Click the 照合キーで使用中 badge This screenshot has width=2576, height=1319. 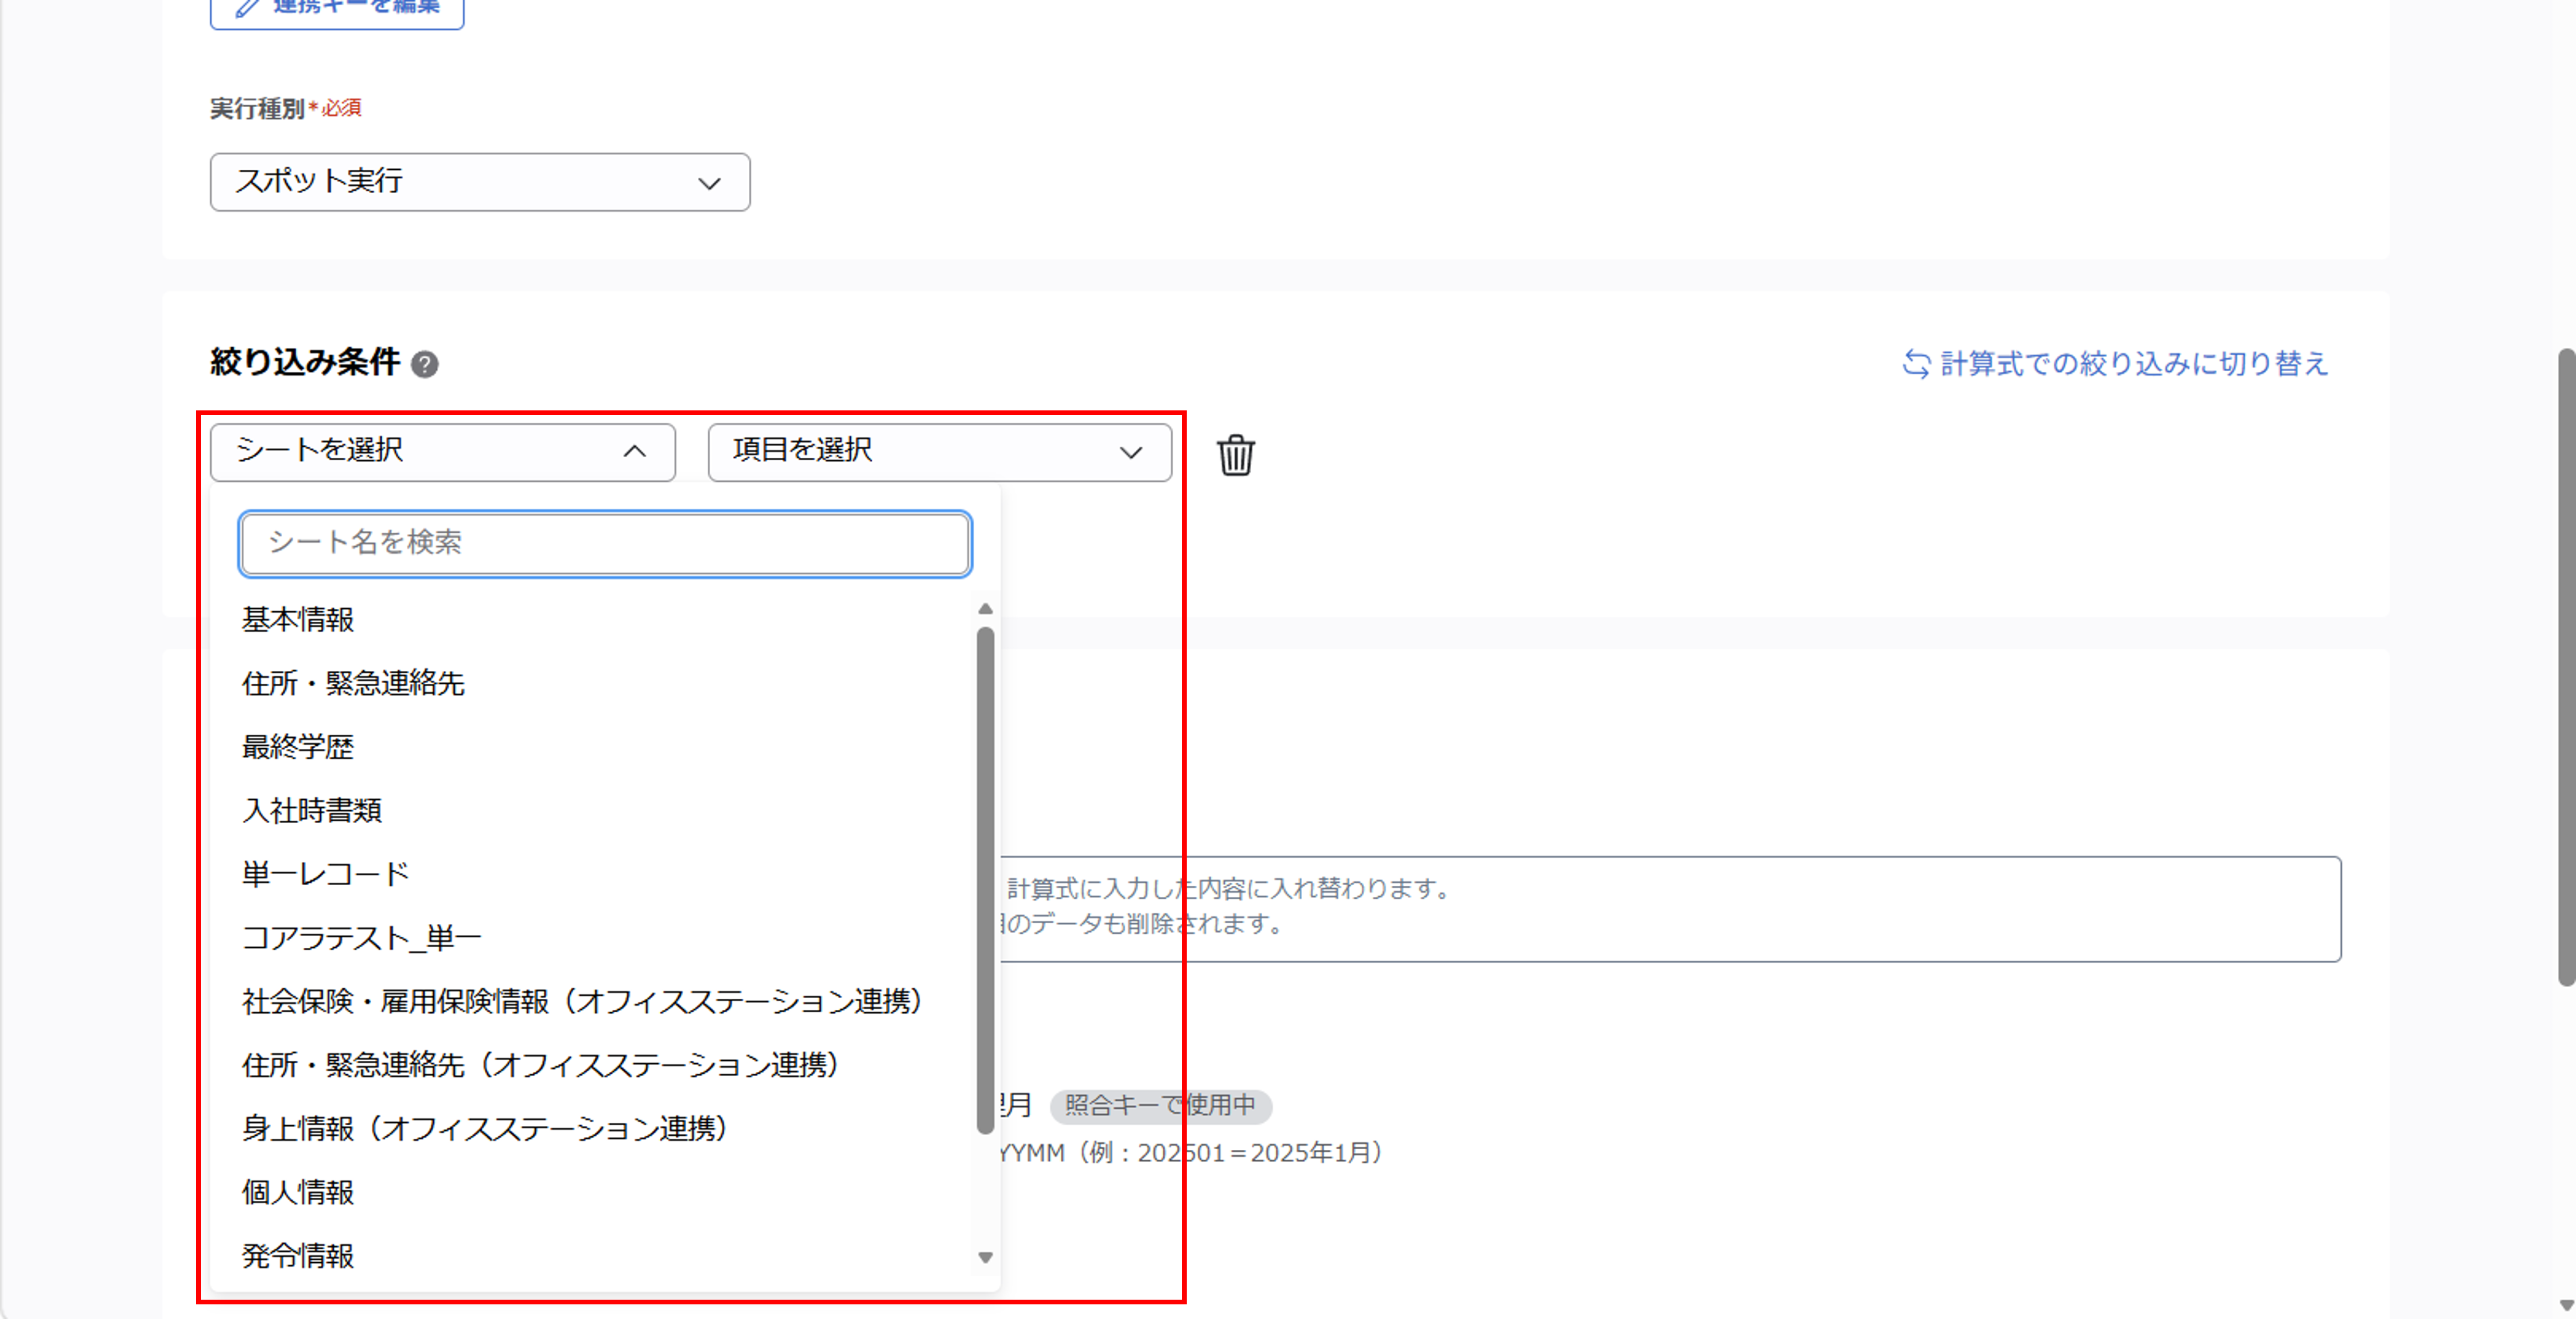(1160, 1106)
